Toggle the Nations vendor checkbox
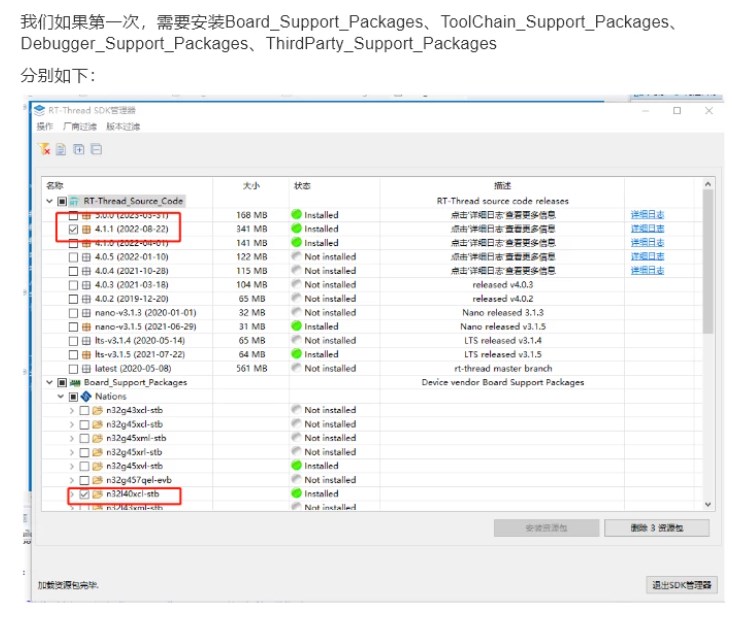 point(73,397)
